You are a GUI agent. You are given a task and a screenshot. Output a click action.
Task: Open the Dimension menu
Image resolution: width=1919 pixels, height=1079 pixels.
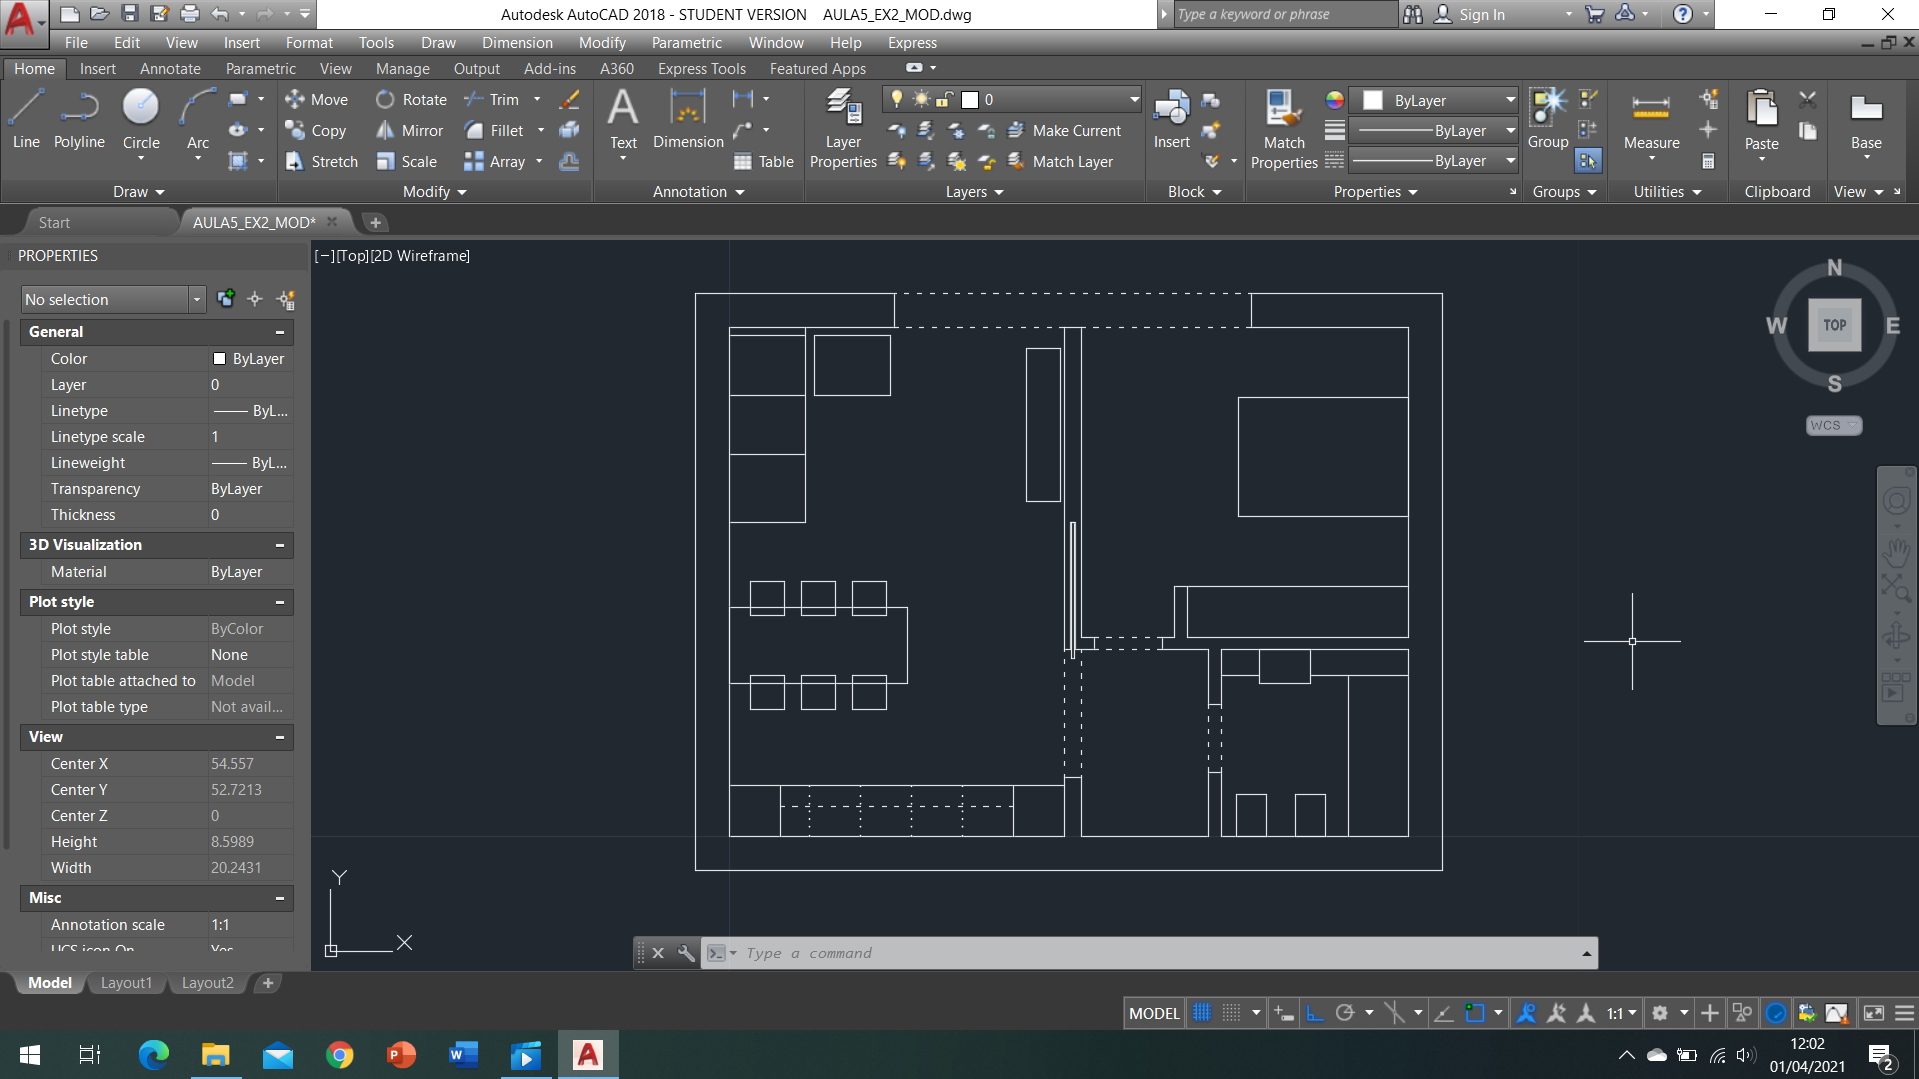pyautogui.click(x=517, y=43)
